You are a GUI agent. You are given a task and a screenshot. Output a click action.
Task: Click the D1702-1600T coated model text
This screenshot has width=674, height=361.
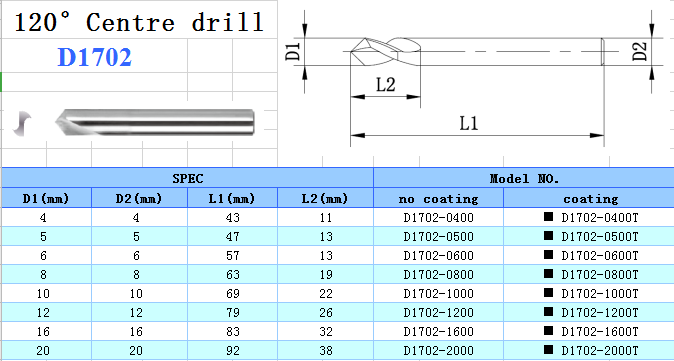pyautogui.click(x=600, y=331)
